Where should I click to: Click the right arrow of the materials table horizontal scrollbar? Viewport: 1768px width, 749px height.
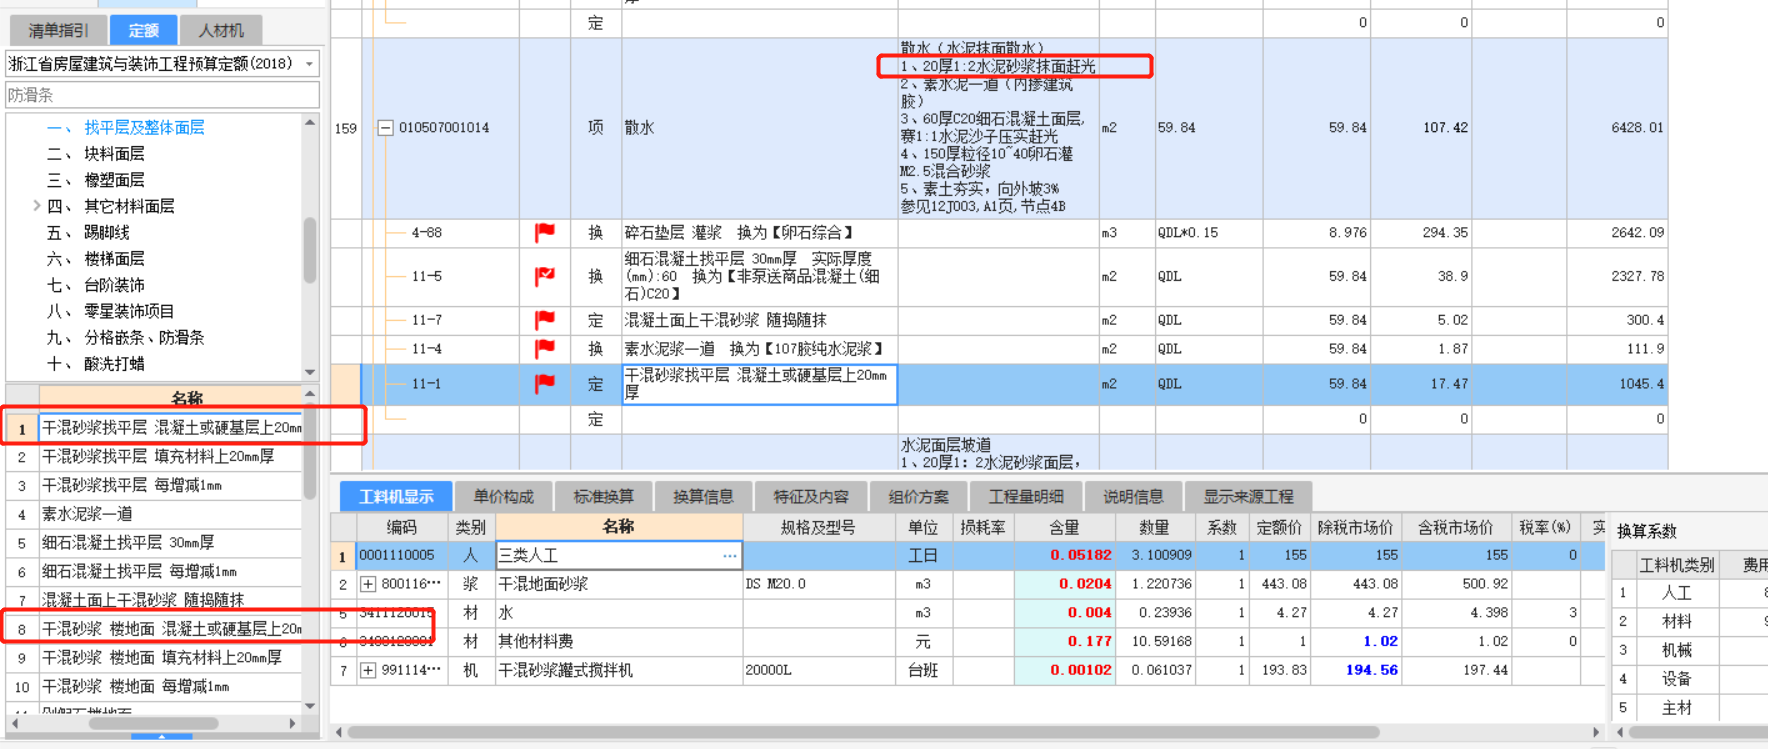pyautogui.click(x=1595, y=732)
